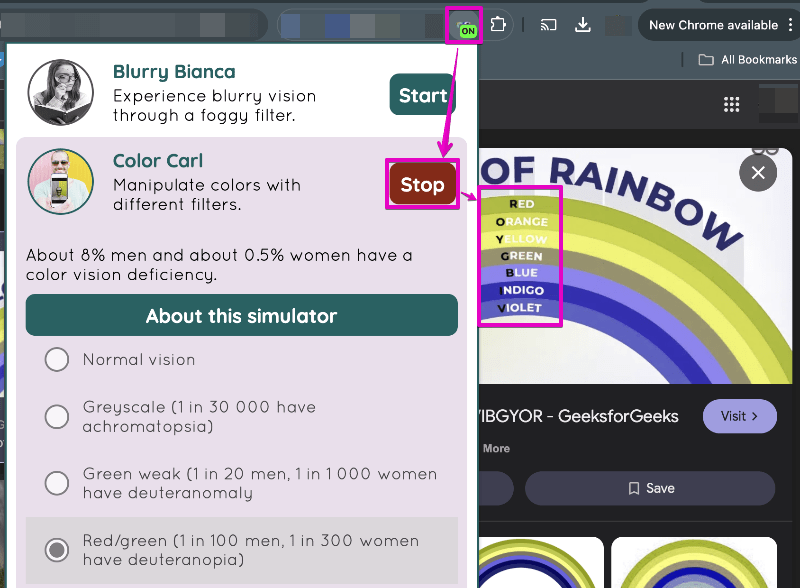800x588 pixels.
Task: Open About this simulator
Action: [242, 315]
